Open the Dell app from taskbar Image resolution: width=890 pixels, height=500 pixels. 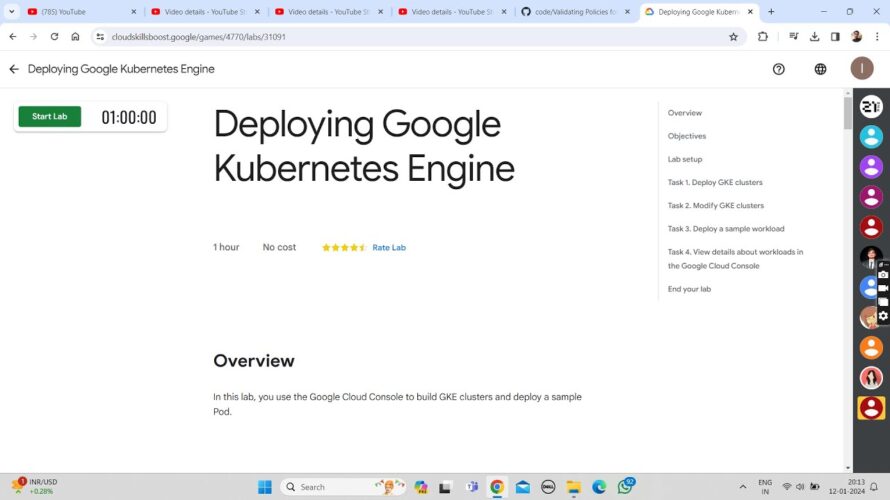(x=548, y=487)
